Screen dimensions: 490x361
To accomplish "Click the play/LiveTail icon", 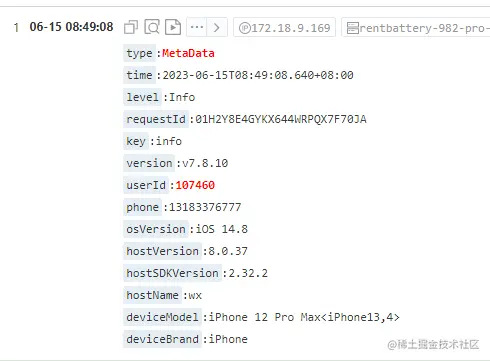I will click(173, 27).
